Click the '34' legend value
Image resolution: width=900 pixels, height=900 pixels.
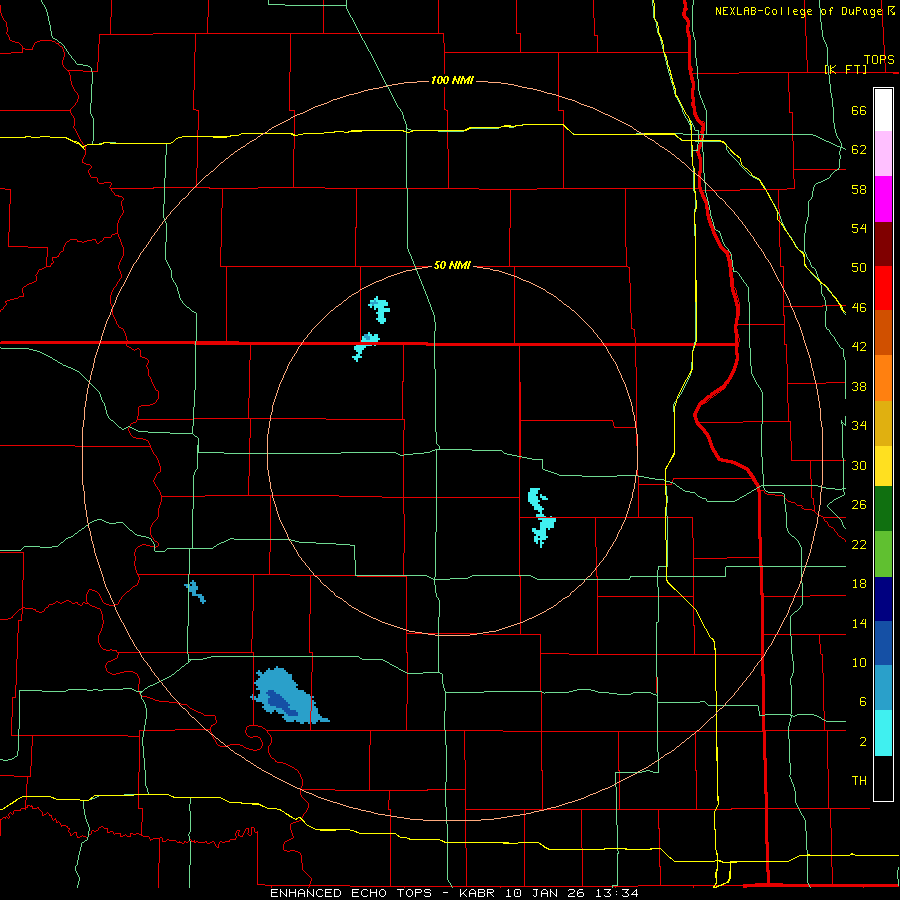859,425
